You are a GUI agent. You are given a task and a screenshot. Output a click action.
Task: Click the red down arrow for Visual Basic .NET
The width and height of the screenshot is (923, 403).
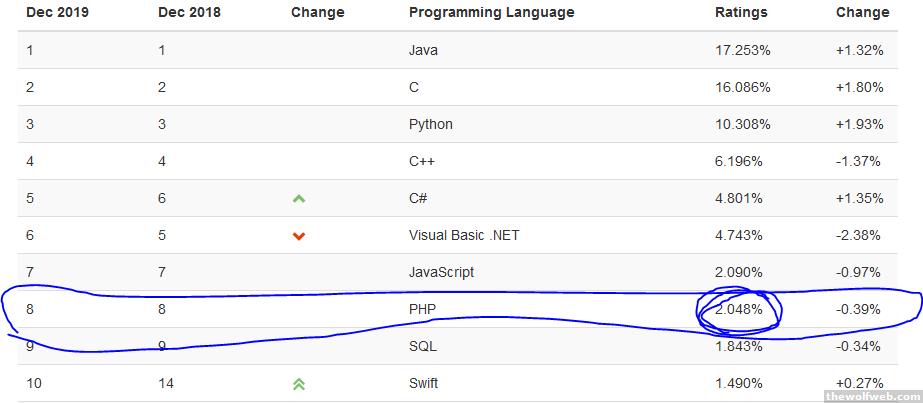(298, 236)
